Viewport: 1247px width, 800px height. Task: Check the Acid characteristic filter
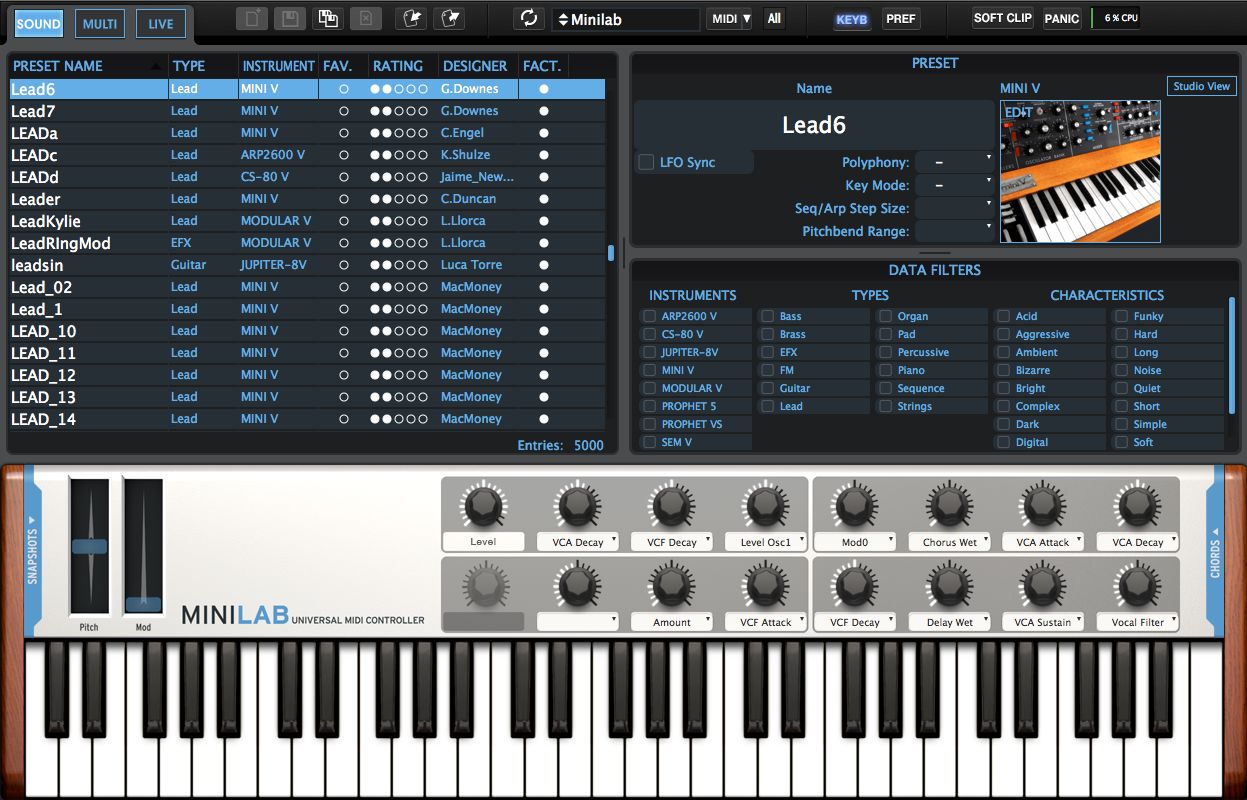(1003, 316)
